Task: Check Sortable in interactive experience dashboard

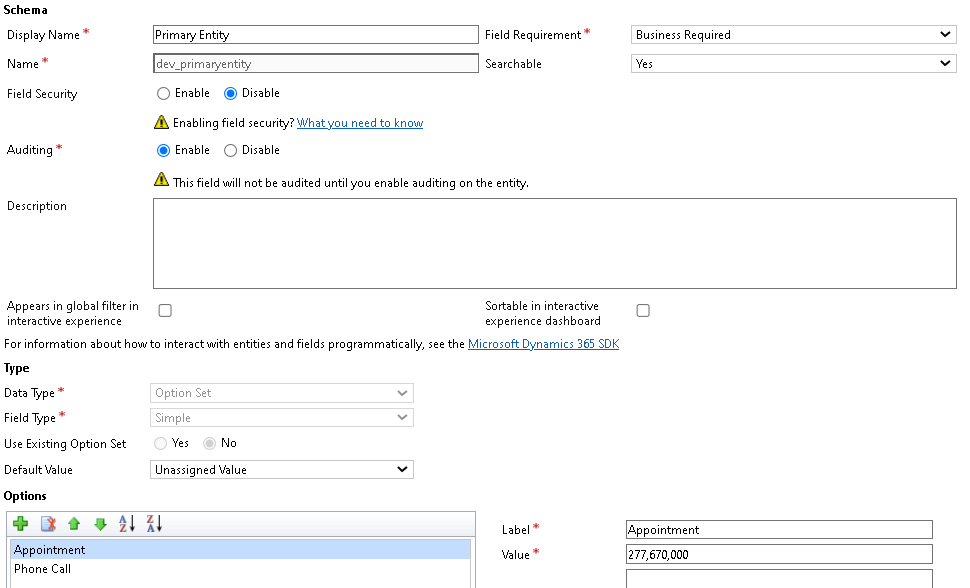Action: (643, 311)
